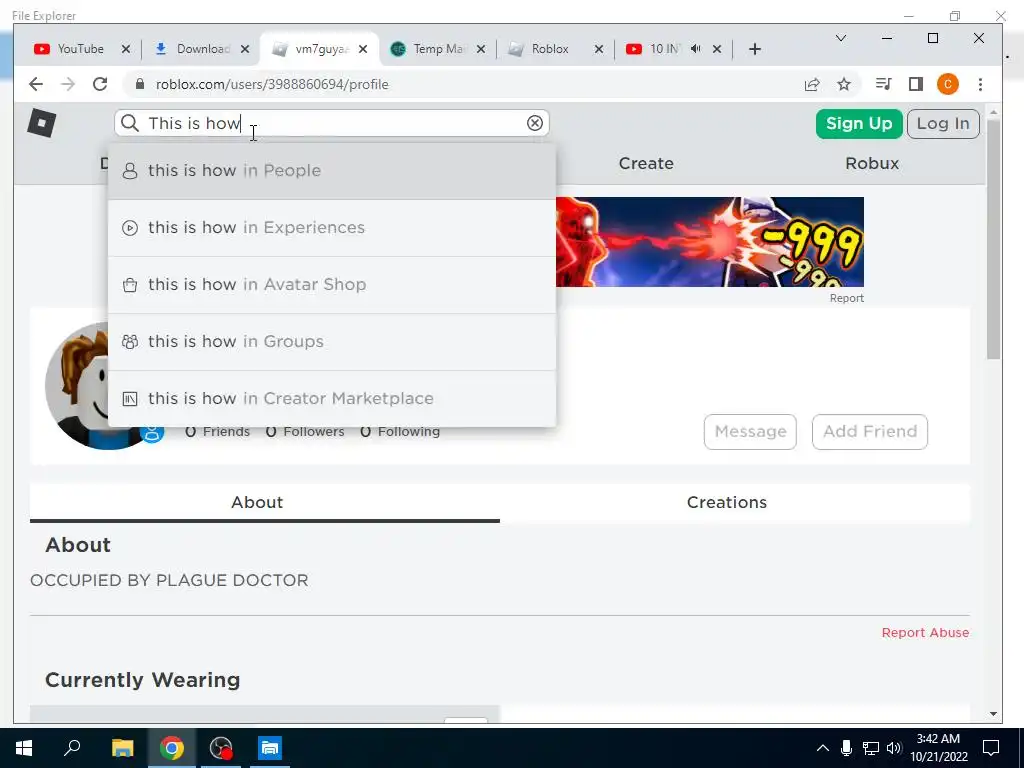Screen dimensions: 1024x768
Task: Clear the search field with X icon
Action: point(535,123)
